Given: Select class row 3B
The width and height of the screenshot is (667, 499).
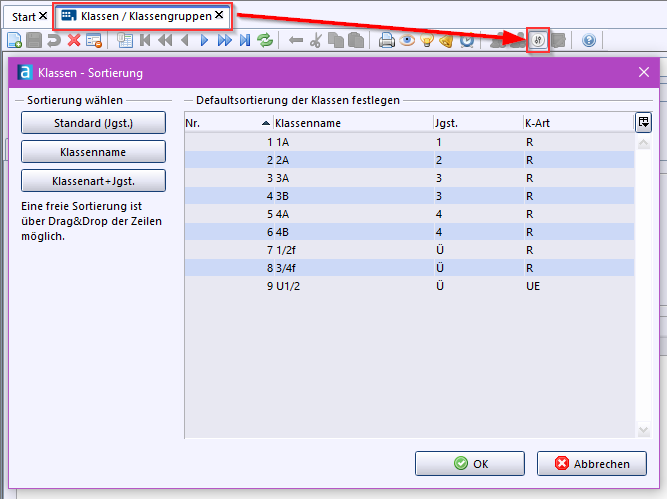Looking at the screenshot, I should [x=409, y=196].
